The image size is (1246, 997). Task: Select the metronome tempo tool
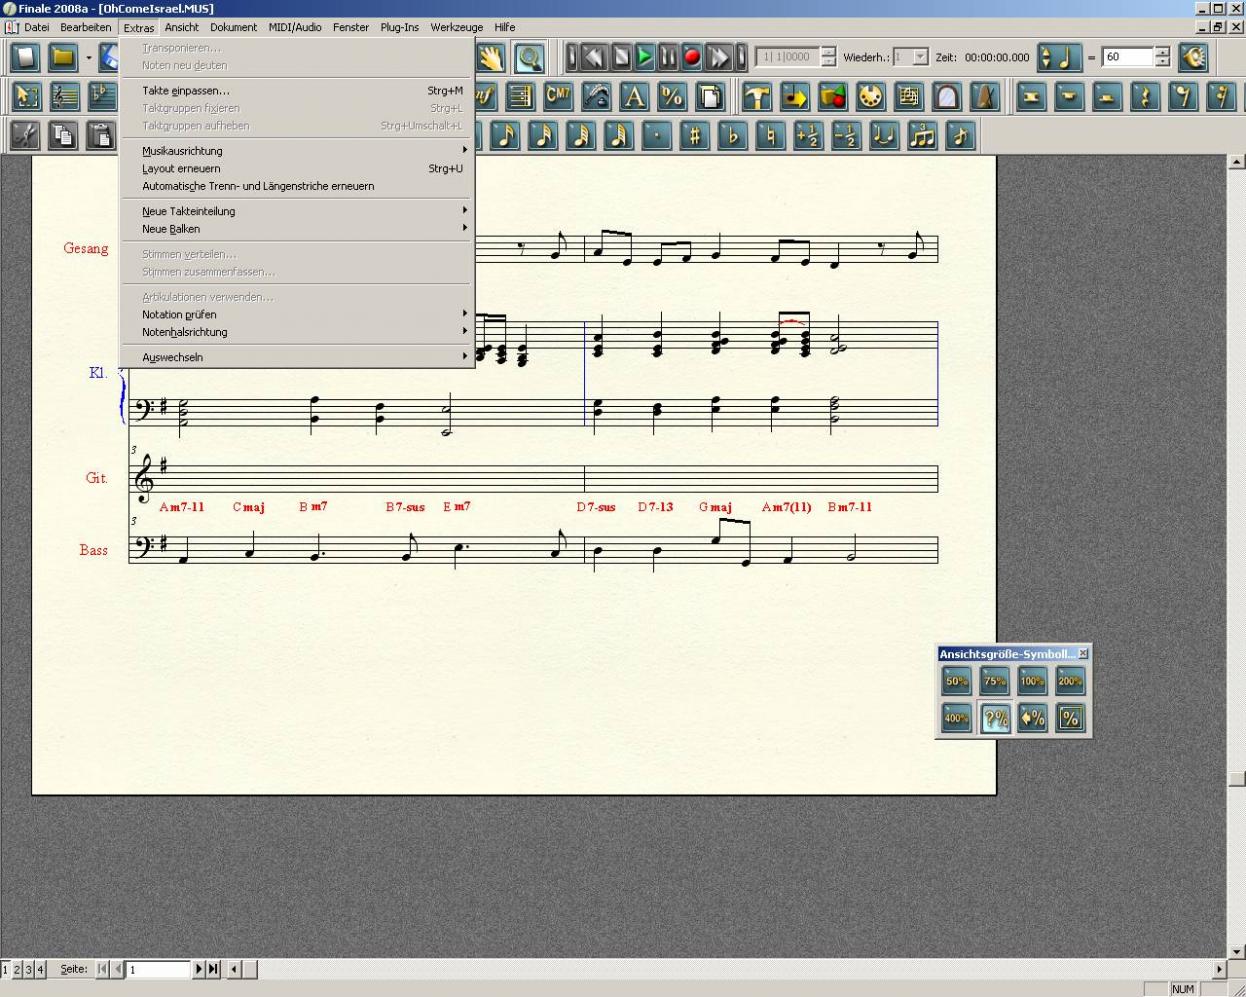coord(985,96)
